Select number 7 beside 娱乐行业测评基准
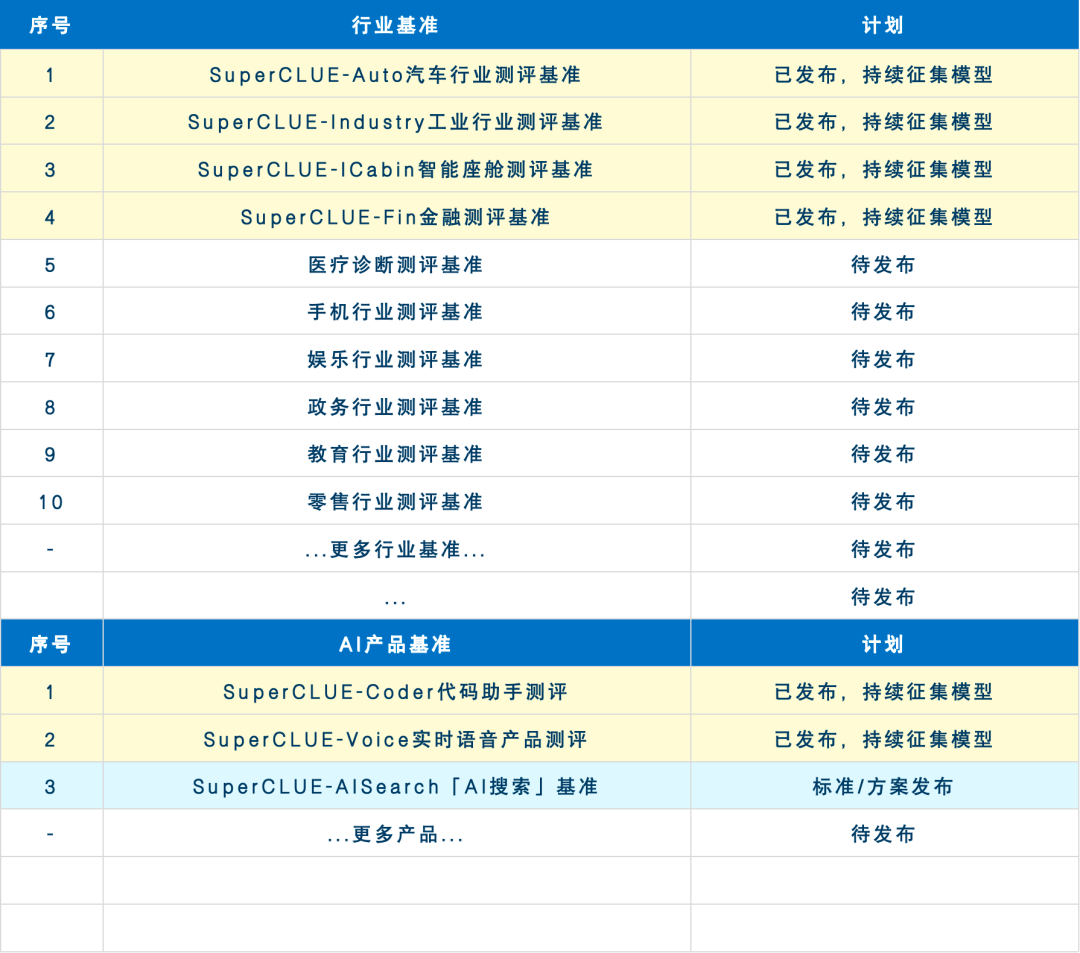The image size is (1080, 953). tap(50, 360)
